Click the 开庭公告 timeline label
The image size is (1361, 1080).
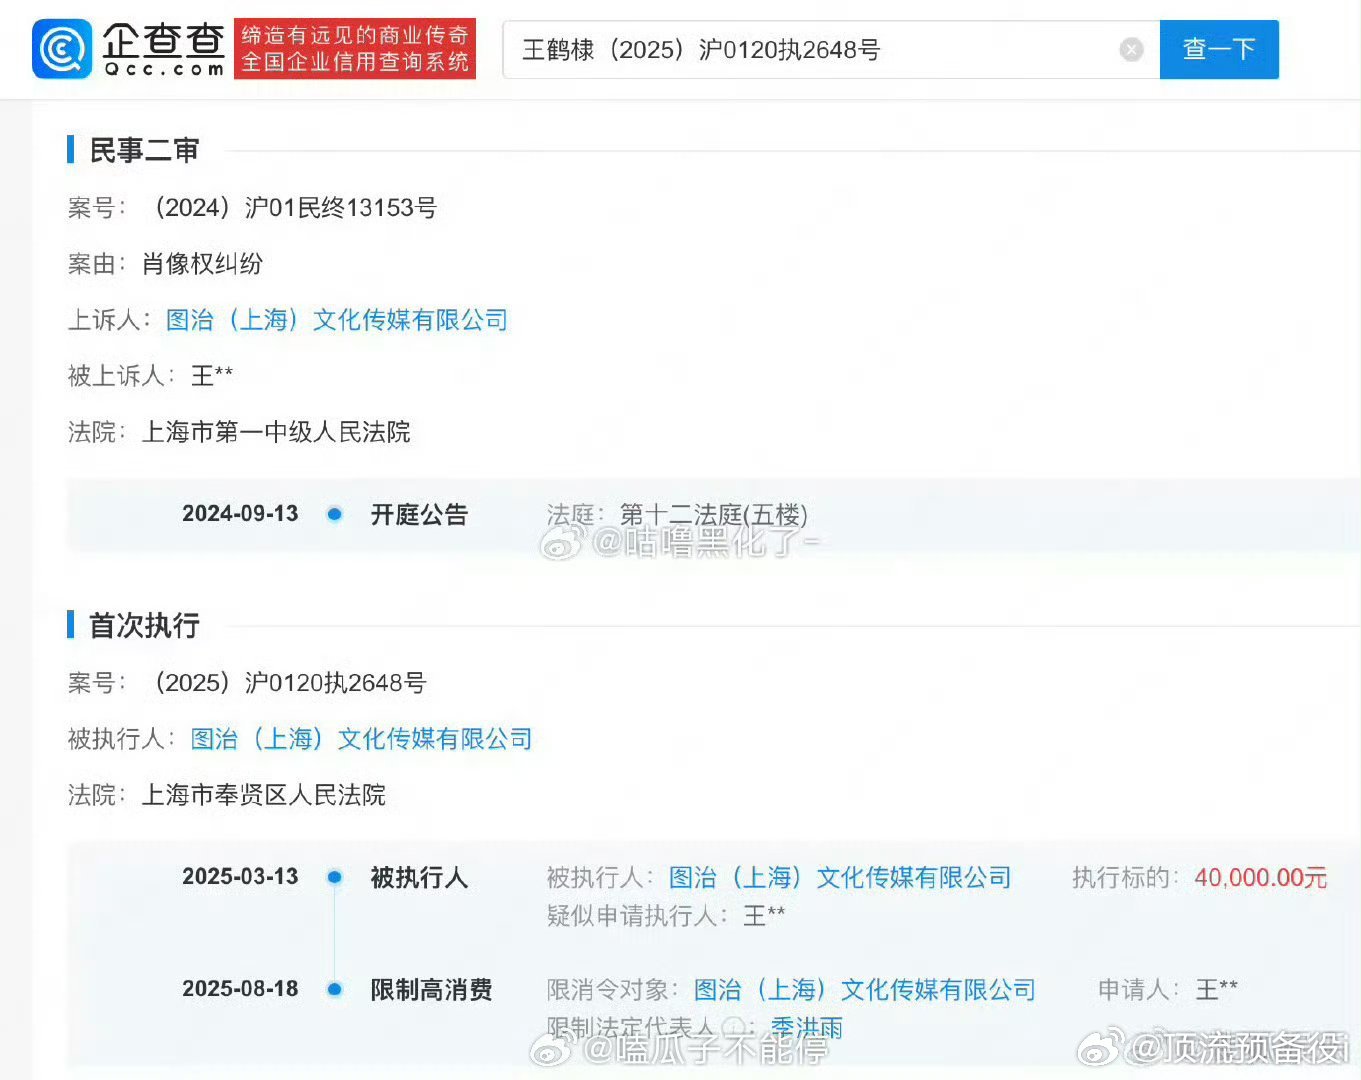pos(419,514)
